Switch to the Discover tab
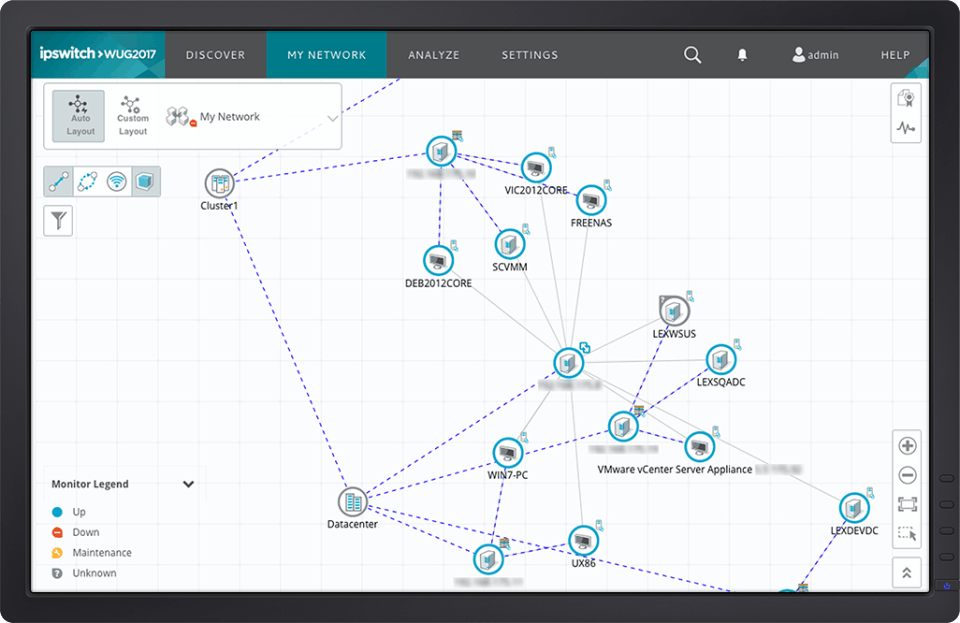The width and height of the screenshot is (960, 623). [216, 55]
